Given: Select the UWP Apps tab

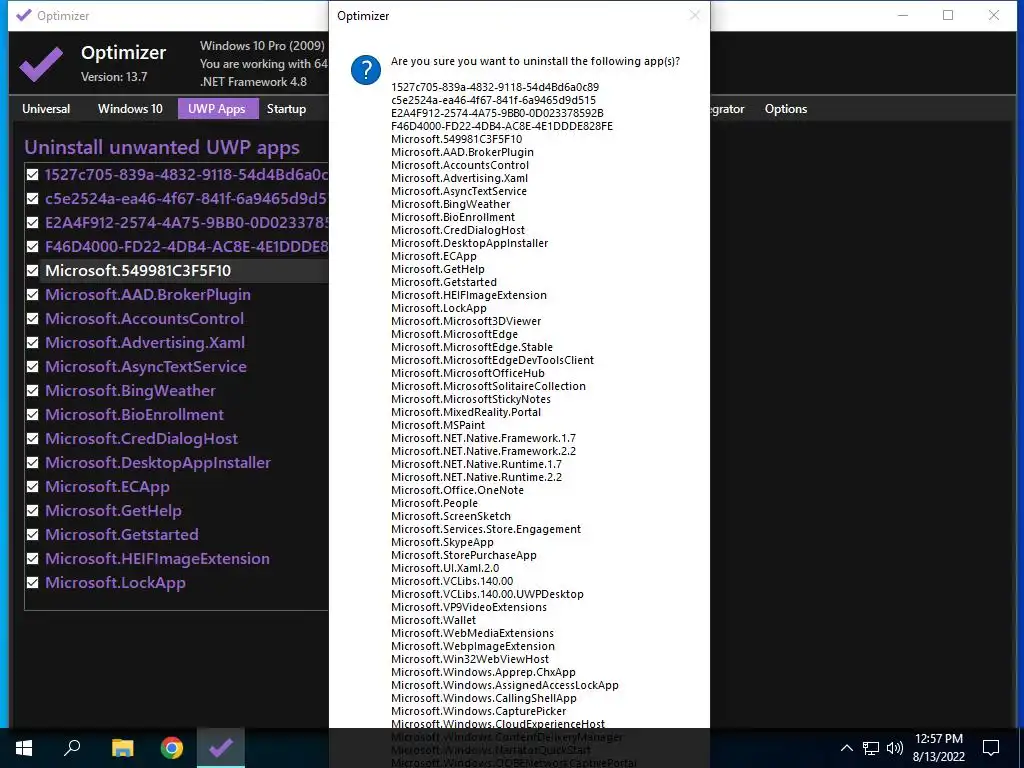Looking at the screenshot, I should [x=217, y=109].
